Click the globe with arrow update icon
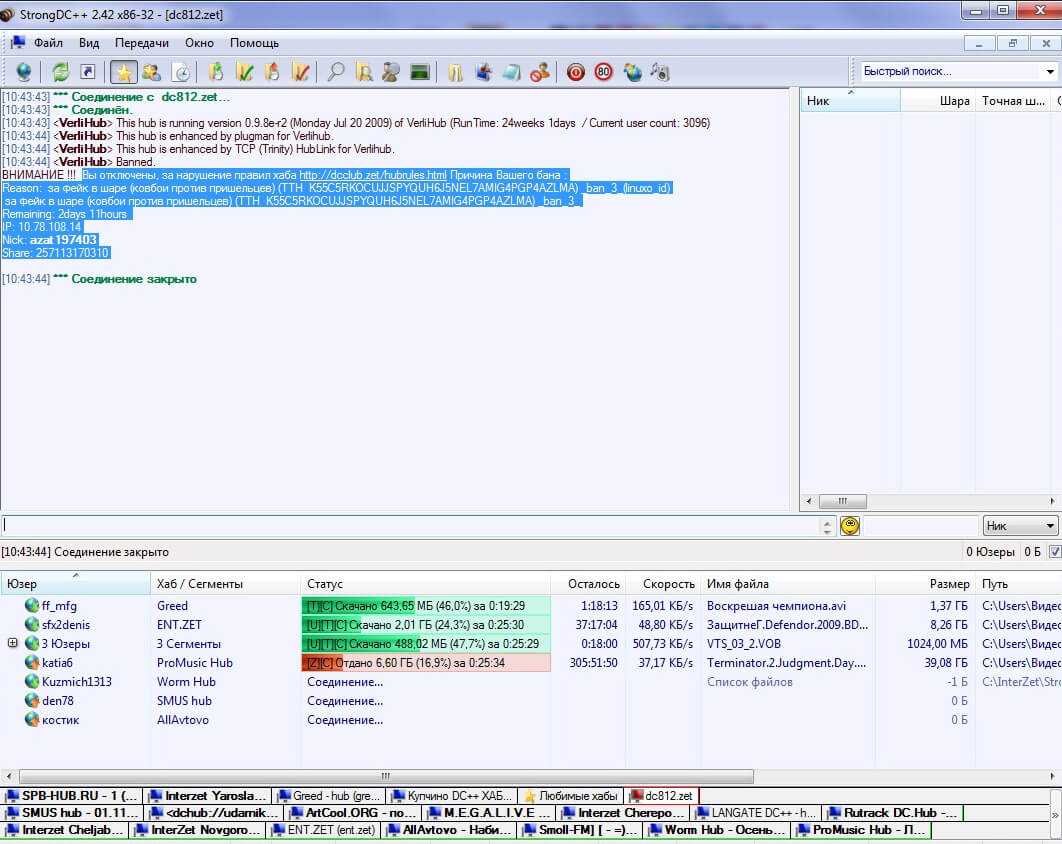Screen dimensions: 1062x844 pyautogui.click(x=632, y=72)
